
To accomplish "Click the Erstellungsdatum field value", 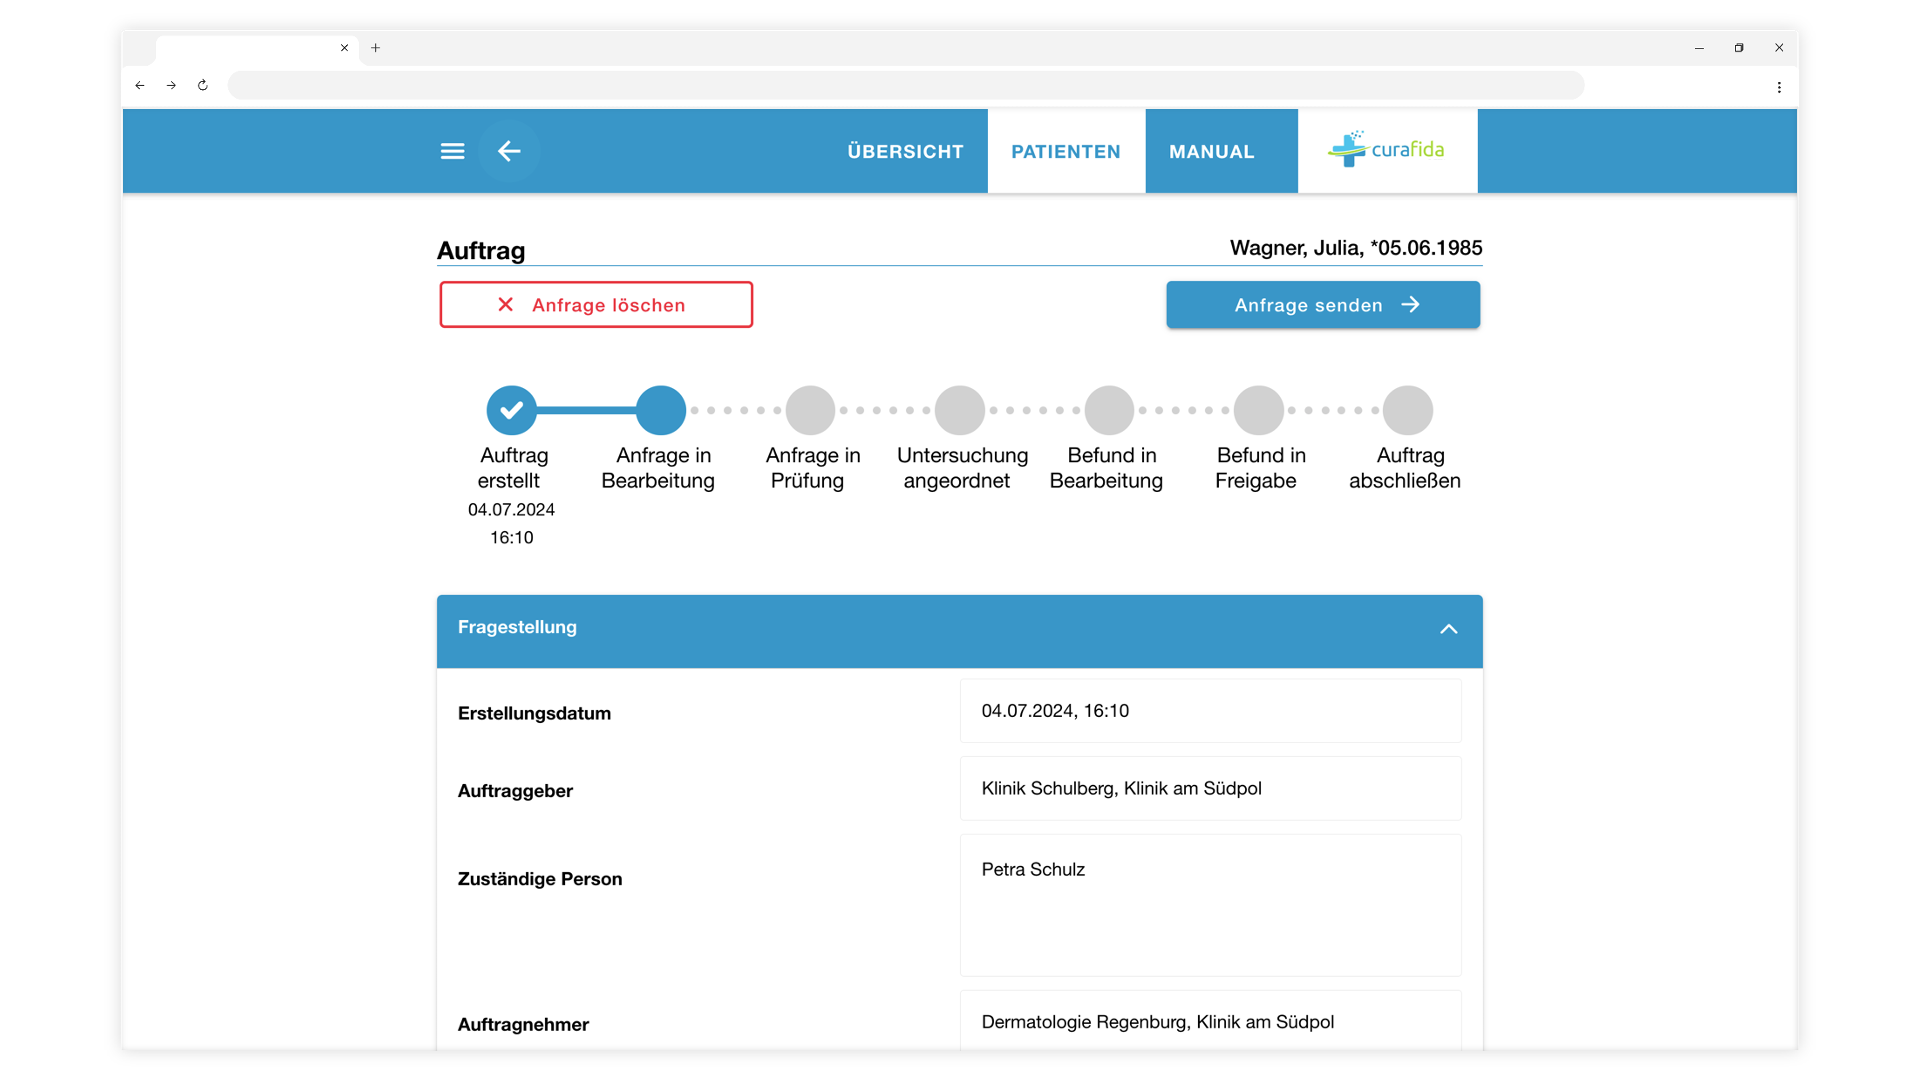I will (1210, 711).
